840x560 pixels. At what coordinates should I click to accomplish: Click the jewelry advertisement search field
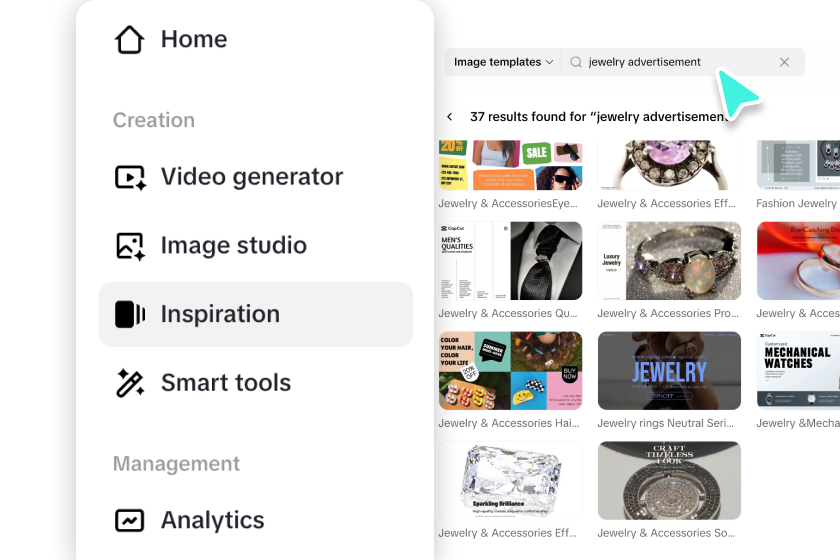point(670,62)
